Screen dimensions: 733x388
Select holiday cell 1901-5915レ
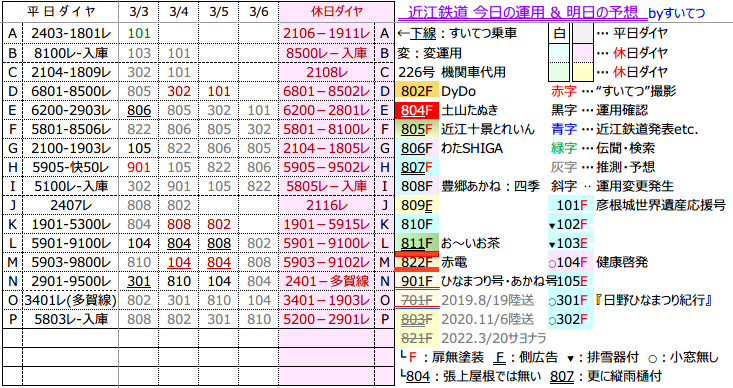click(327, 224)
